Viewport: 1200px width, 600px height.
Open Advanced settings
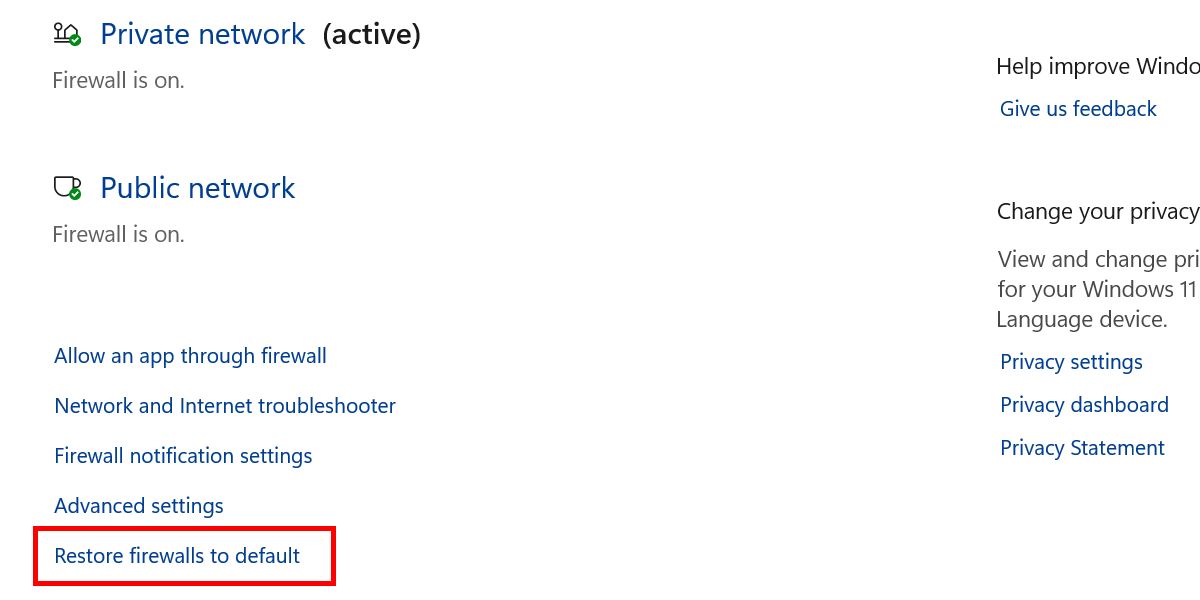coord(138,505)
